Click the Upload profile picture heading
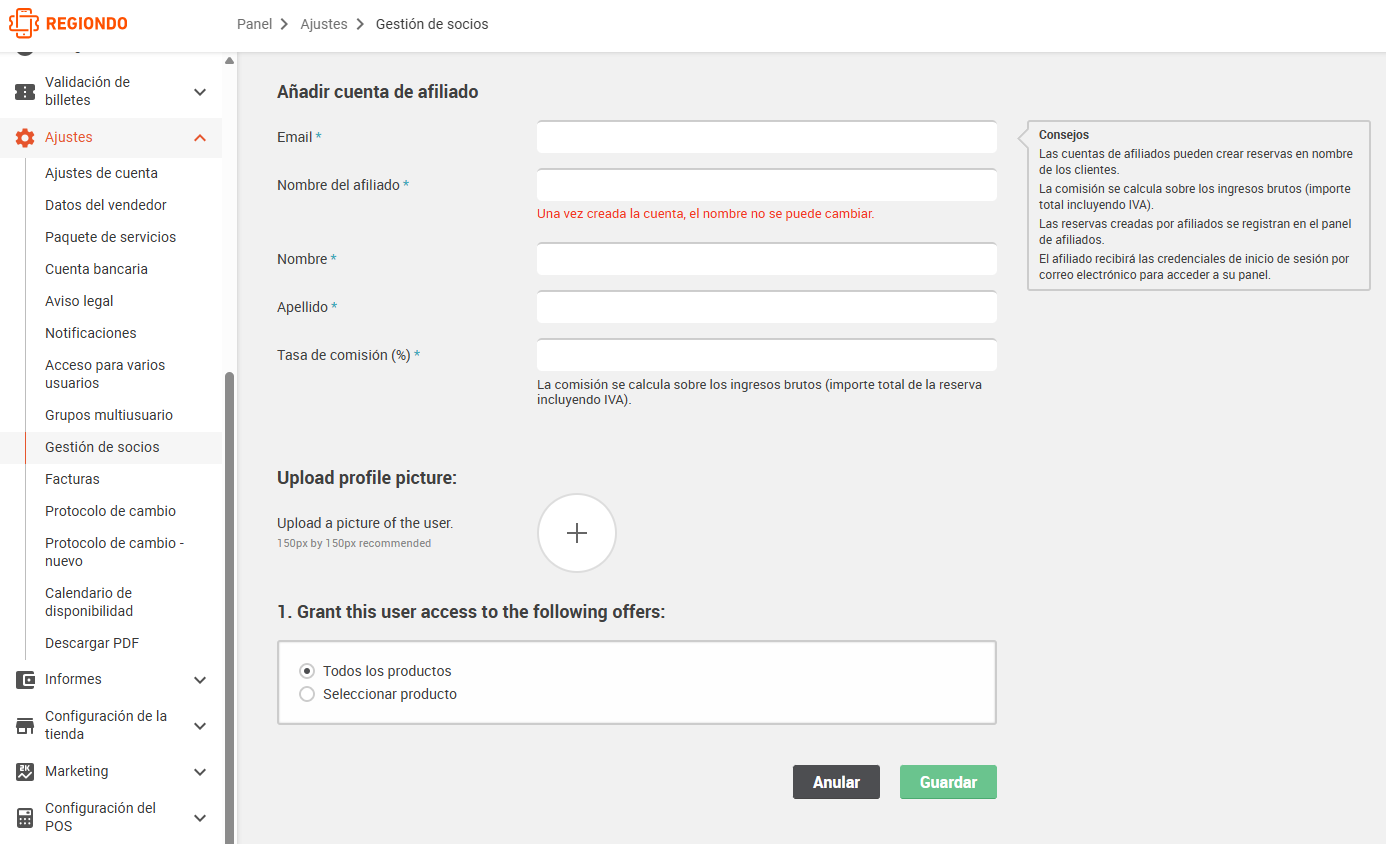The width and height of the screenshot is (1386, 844). click(367, 478)
